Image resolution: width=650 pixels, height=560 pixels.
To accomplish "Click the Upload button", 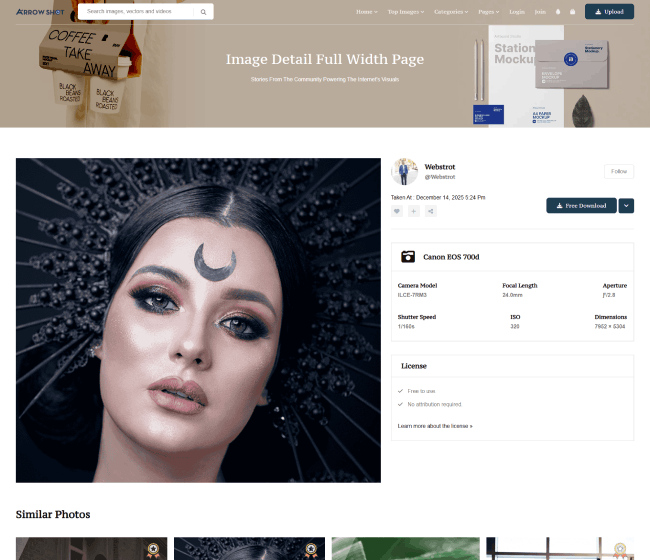I will [x=609, y=12].
